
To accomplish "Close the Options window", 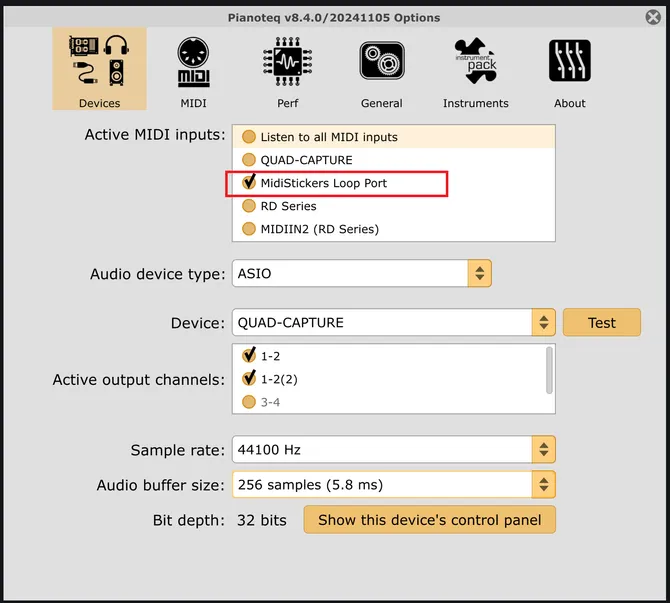I will pyautogui.click(x=653, y=17).
